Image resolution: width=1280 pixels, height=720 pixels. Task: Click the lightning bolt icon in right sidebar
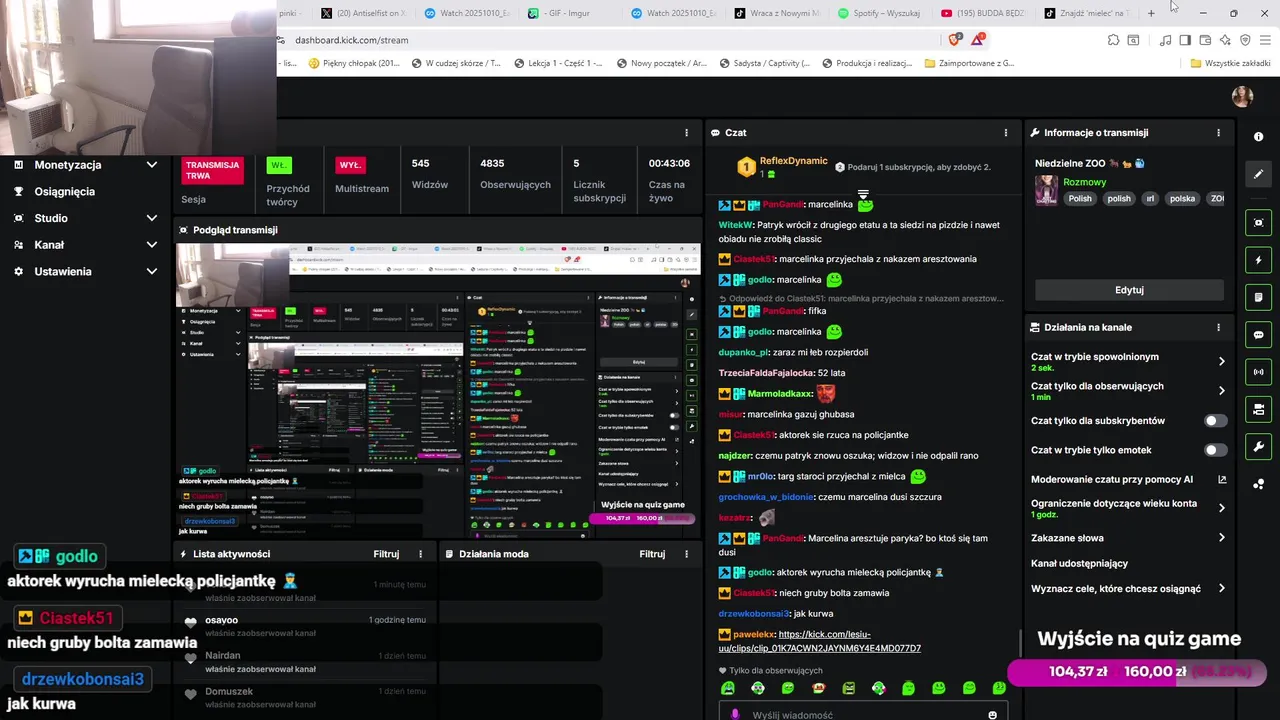point(1258,260)
